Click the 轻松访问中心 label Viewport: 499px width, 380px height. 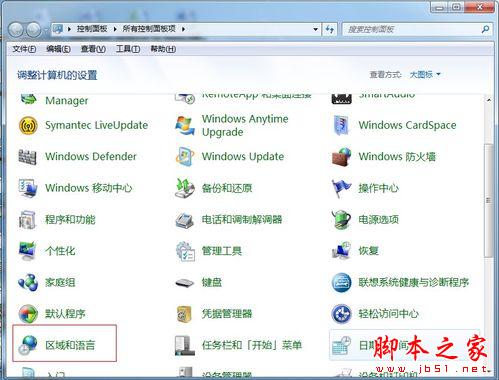coord(389,314)
